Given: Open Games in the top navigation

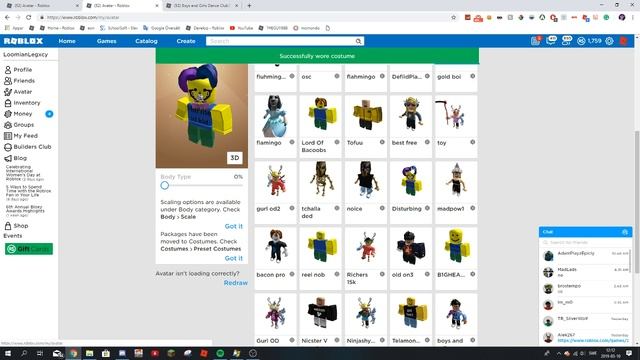Looking at the screenshot, I should click(x=107, y=41).
